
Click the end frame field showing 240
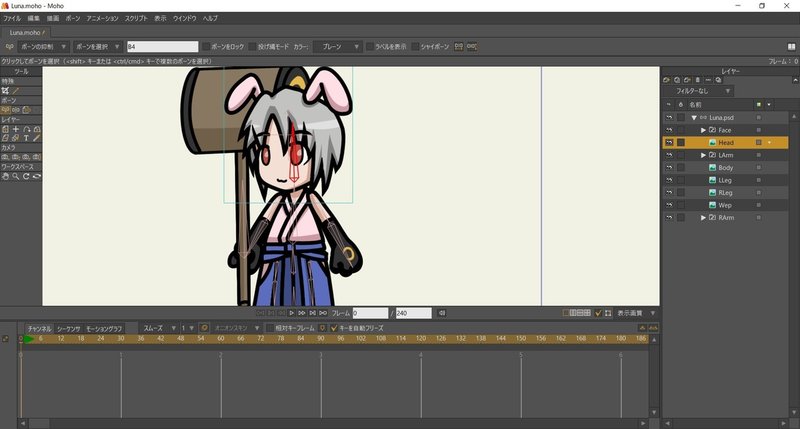click(x=414, y=313)
